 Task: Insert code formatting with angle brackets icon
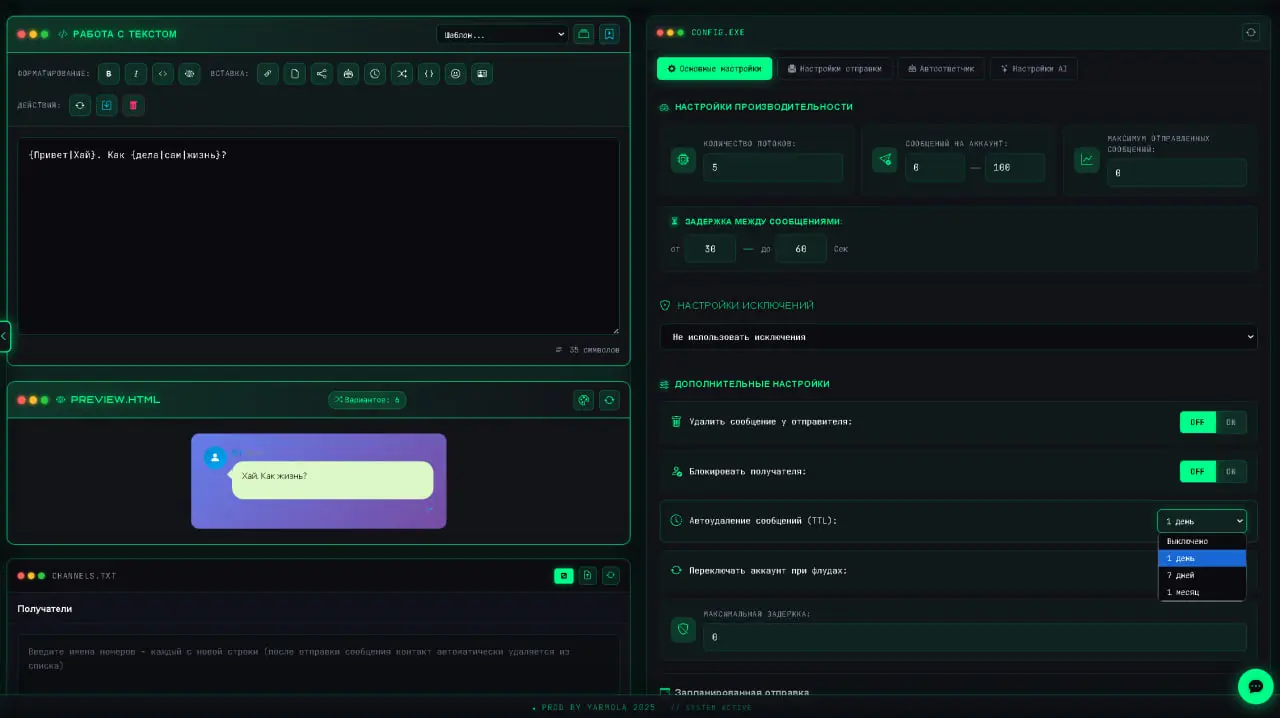click(x=162, y=73)
